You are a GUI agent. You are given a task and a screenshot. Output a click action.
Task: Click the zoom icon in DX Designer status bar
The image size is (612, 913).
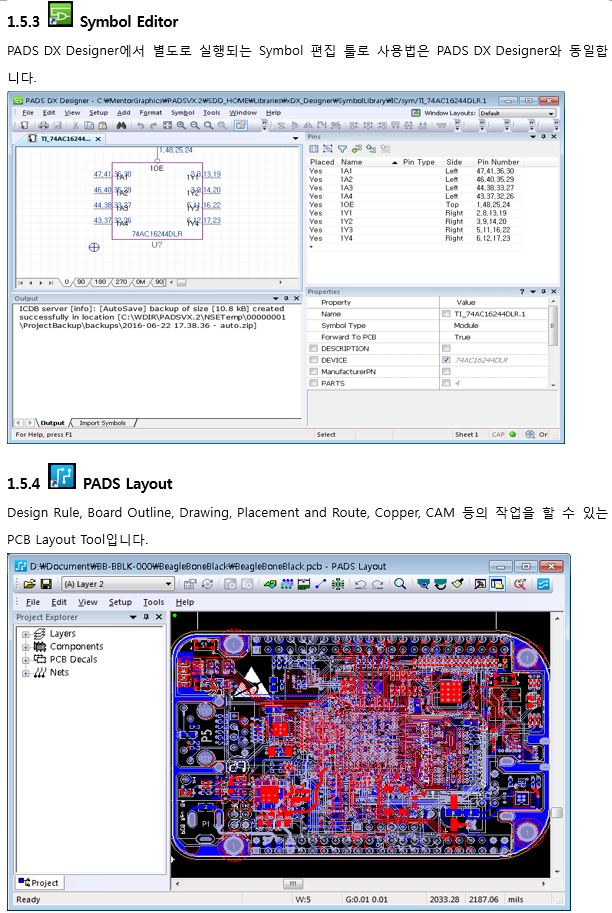530,434
